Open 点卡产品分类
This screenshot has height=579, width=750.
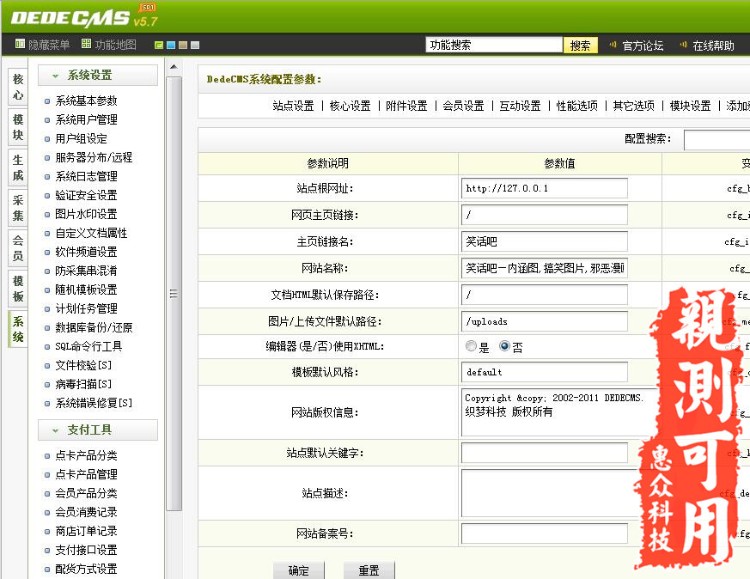pos(86,456)
